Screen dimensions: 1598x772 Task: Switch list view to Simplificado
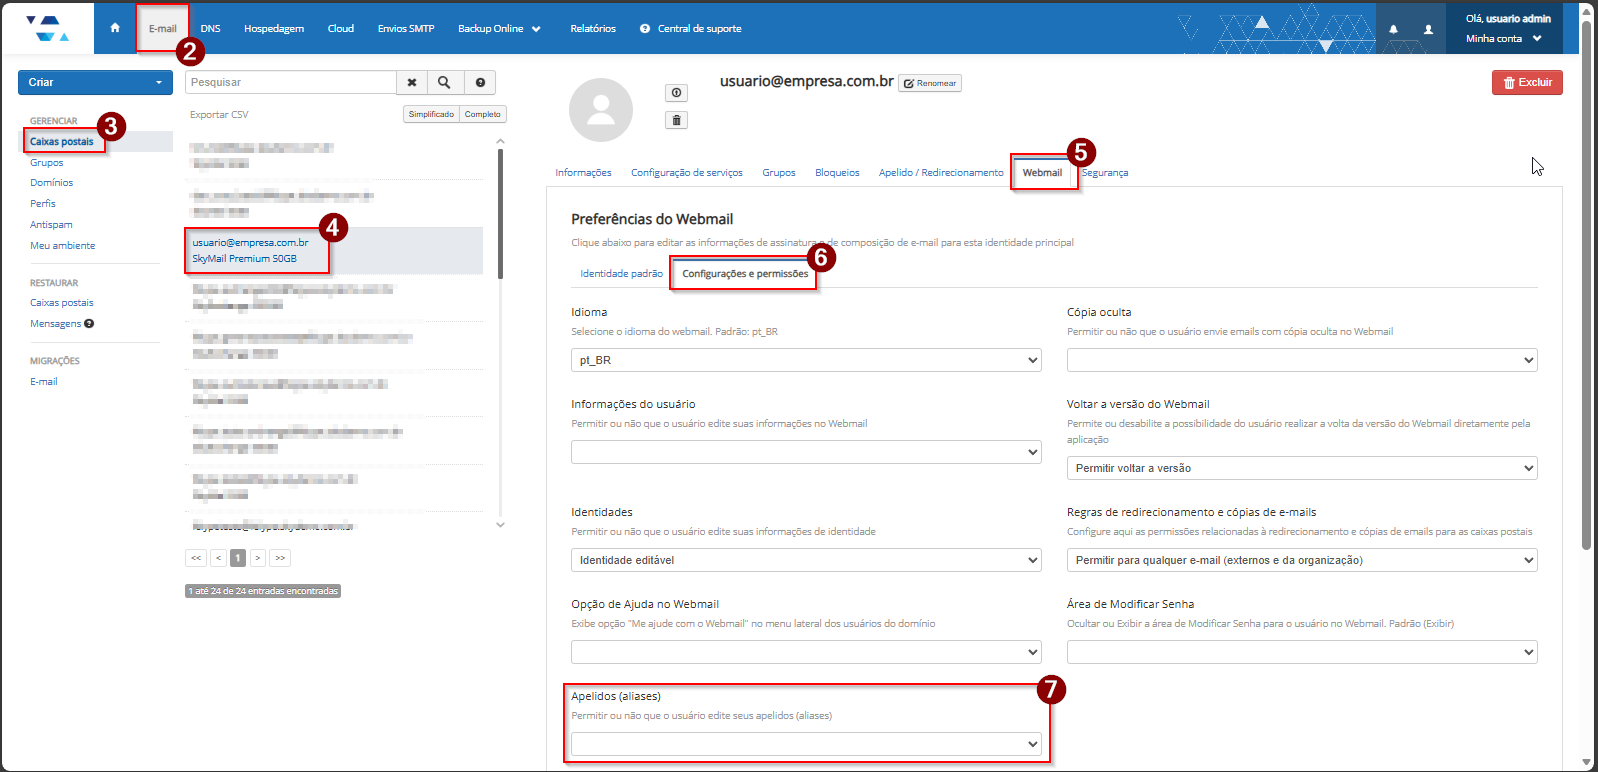point(431,114)
